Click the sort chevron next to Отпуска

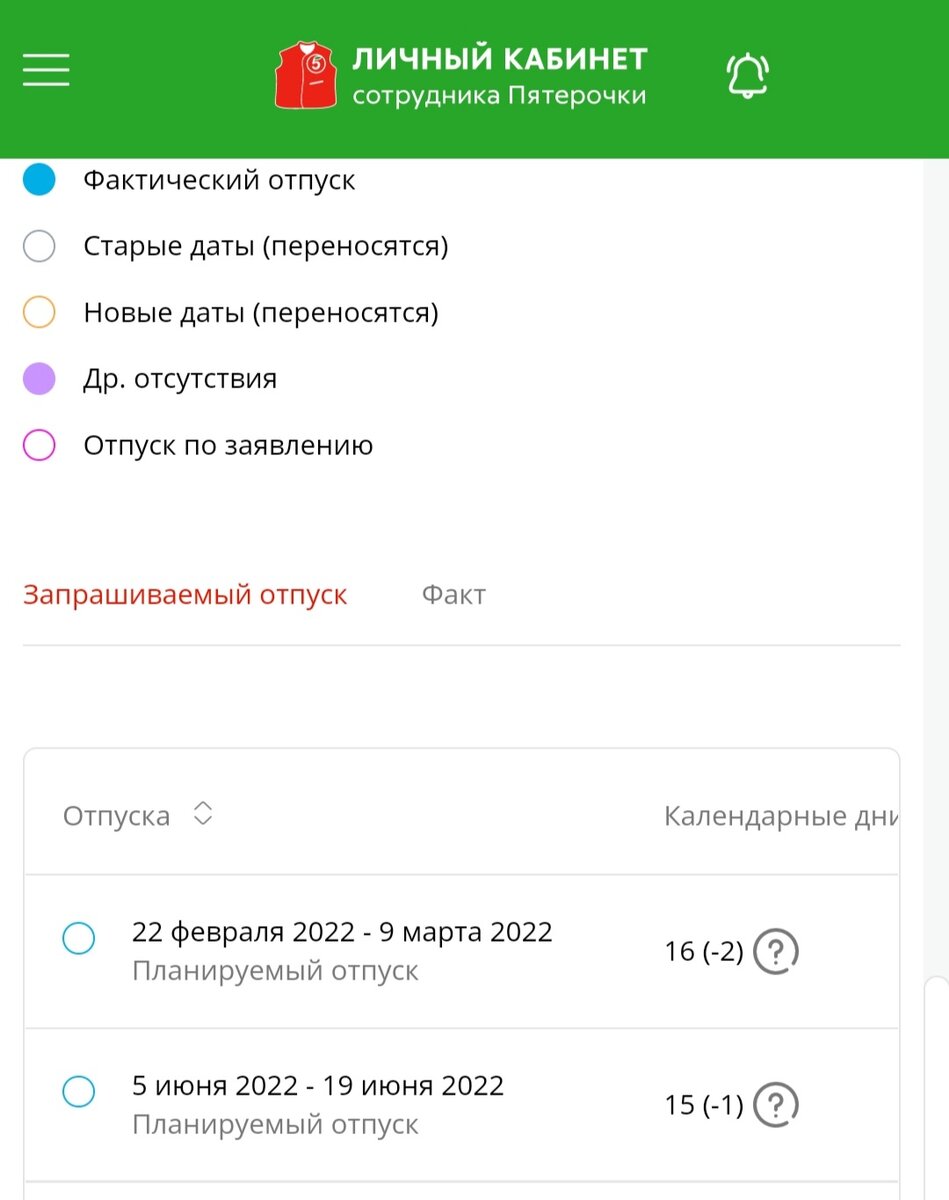click(202, 814)
